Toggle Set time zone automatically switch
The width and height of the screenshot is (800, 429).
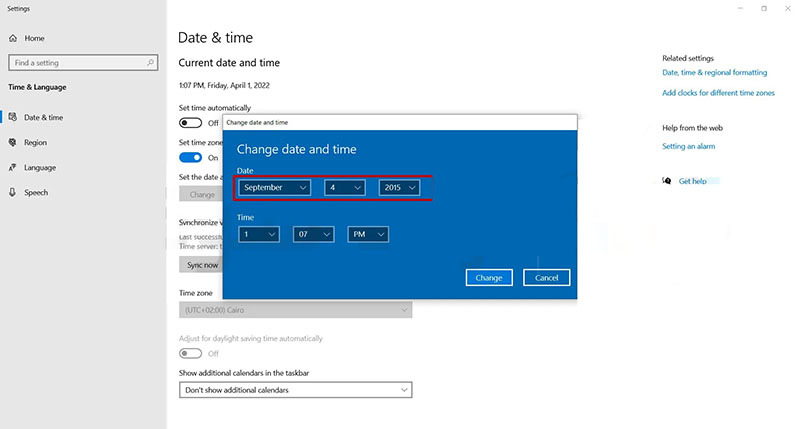point(190,158)
